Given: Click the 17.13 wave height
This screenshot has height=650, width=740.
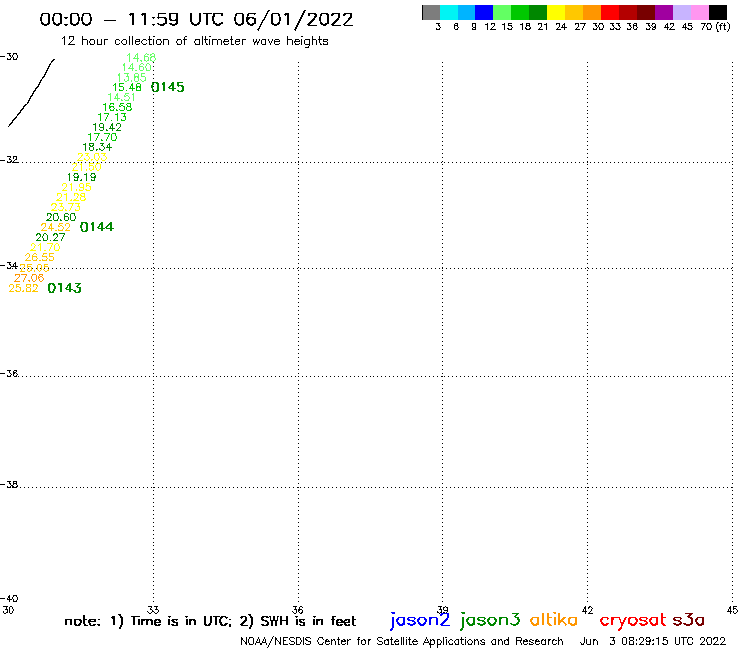Looking at the screenshot, I should [x=112, y=117].
